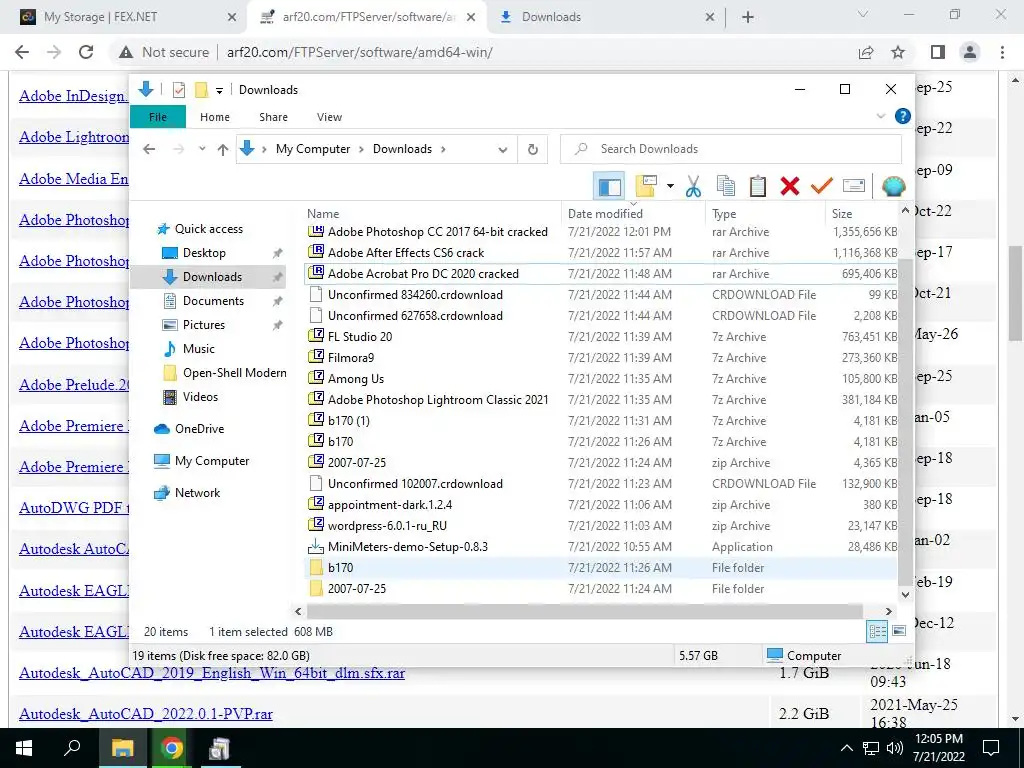
Task: Click the orange checkmark Properties icon
Action: (x=822, y=187)
